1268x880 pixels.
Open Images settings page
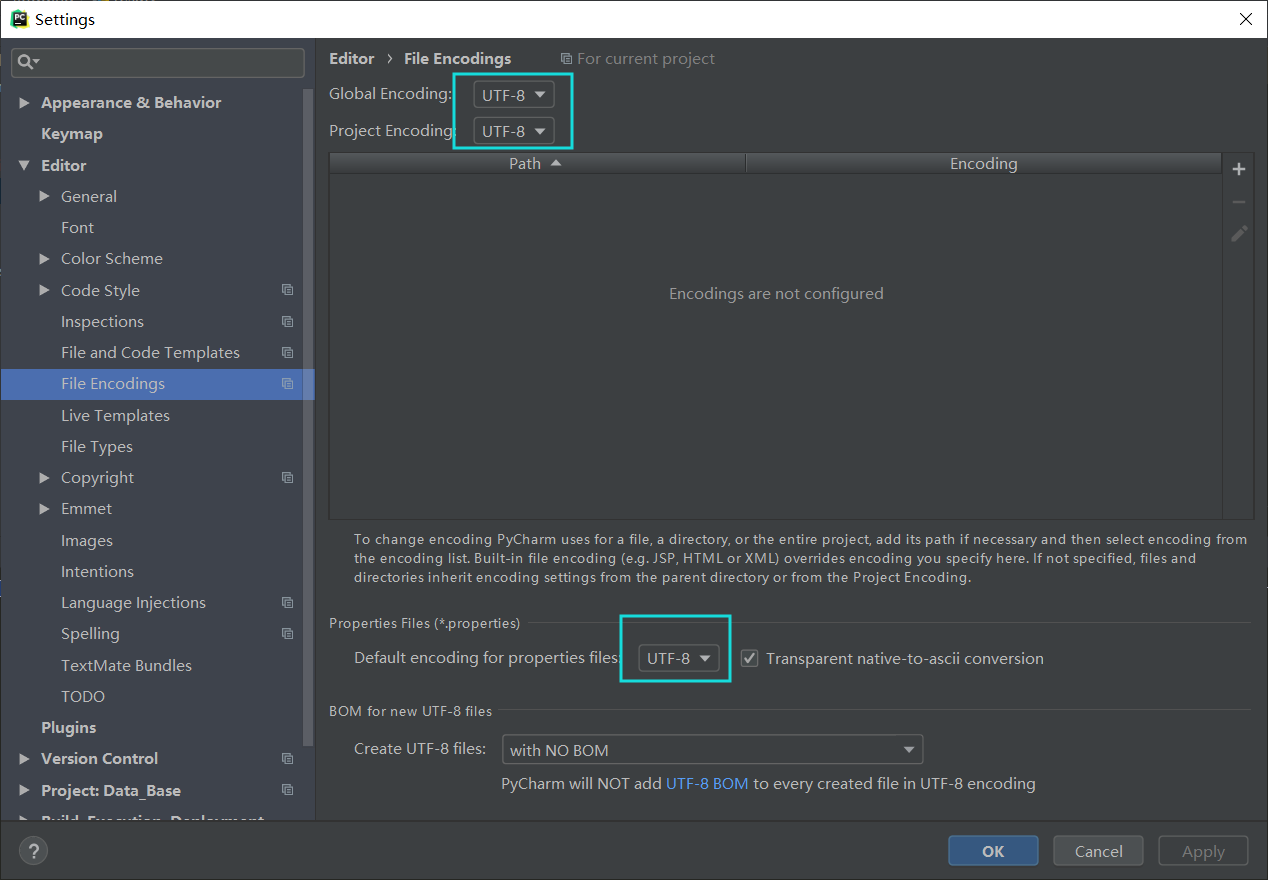click(87, 540)
